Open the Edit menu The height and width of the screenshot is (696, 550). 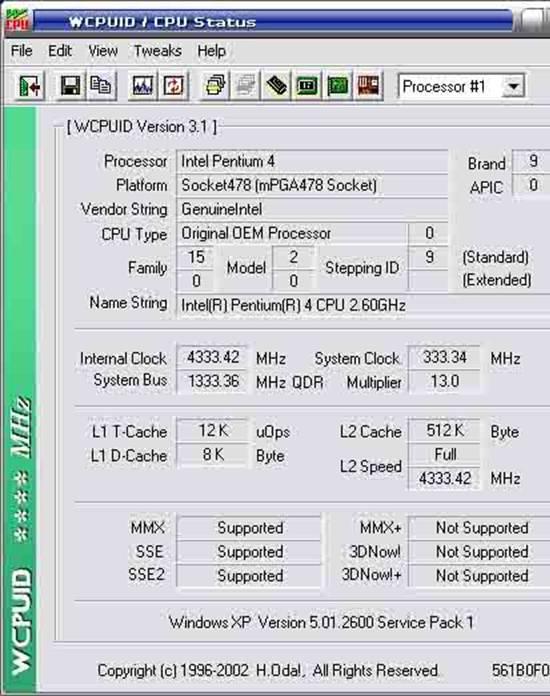(59, 51)
